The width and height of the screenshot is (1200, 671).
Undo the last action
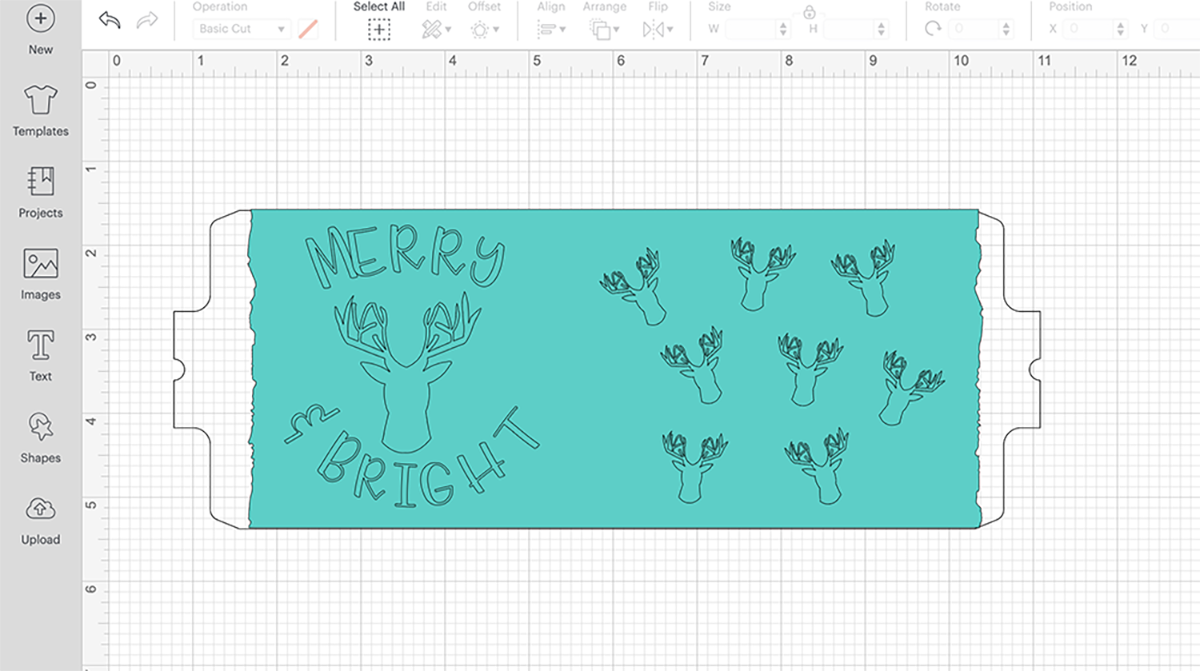(x=110, y=20)
